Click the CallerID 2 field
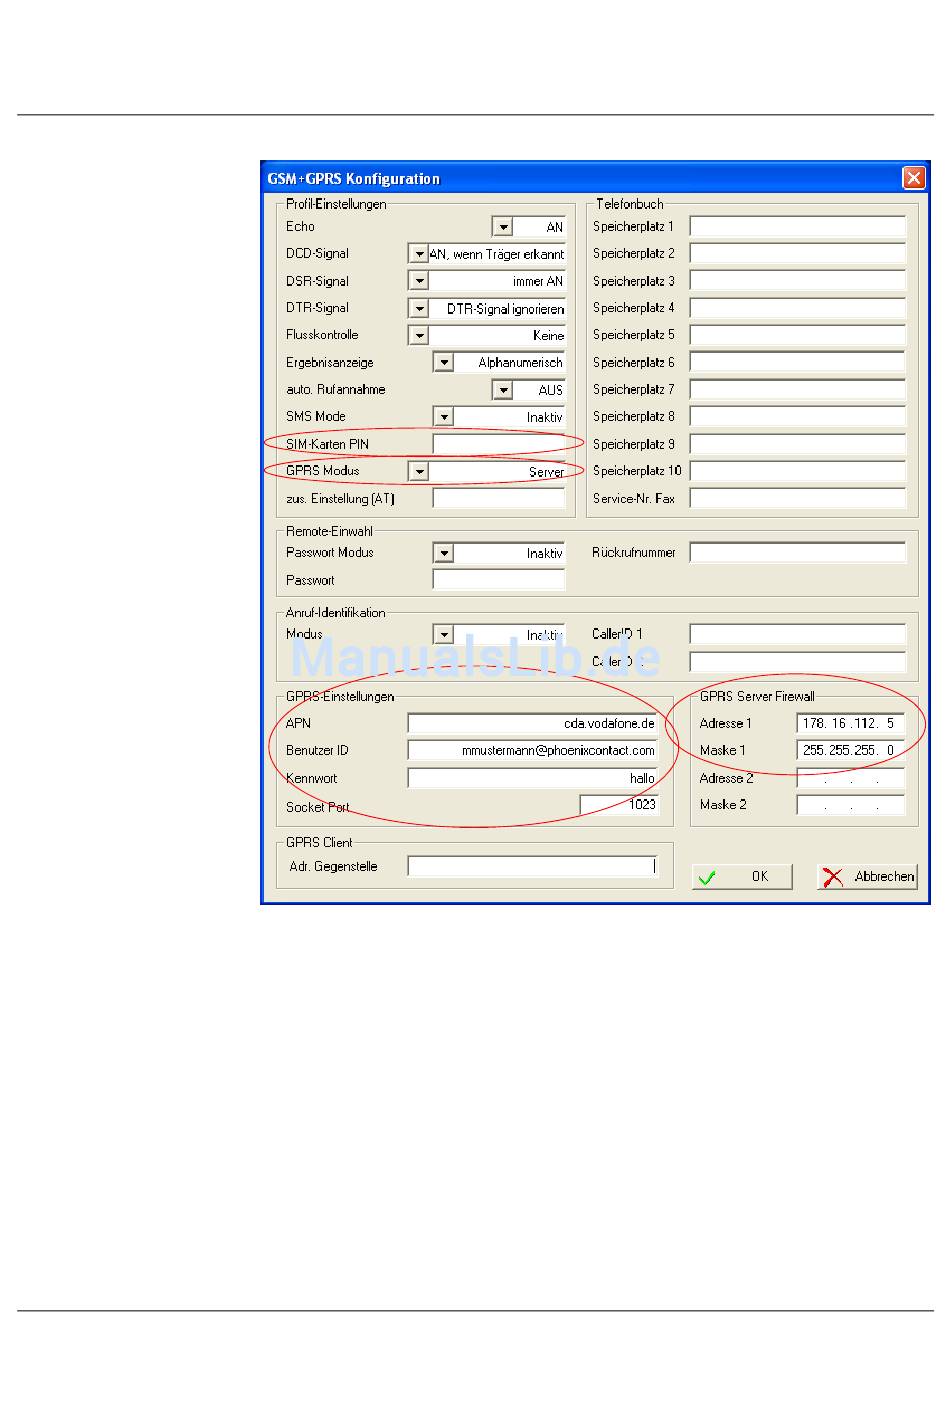 (x=797, y=662)
